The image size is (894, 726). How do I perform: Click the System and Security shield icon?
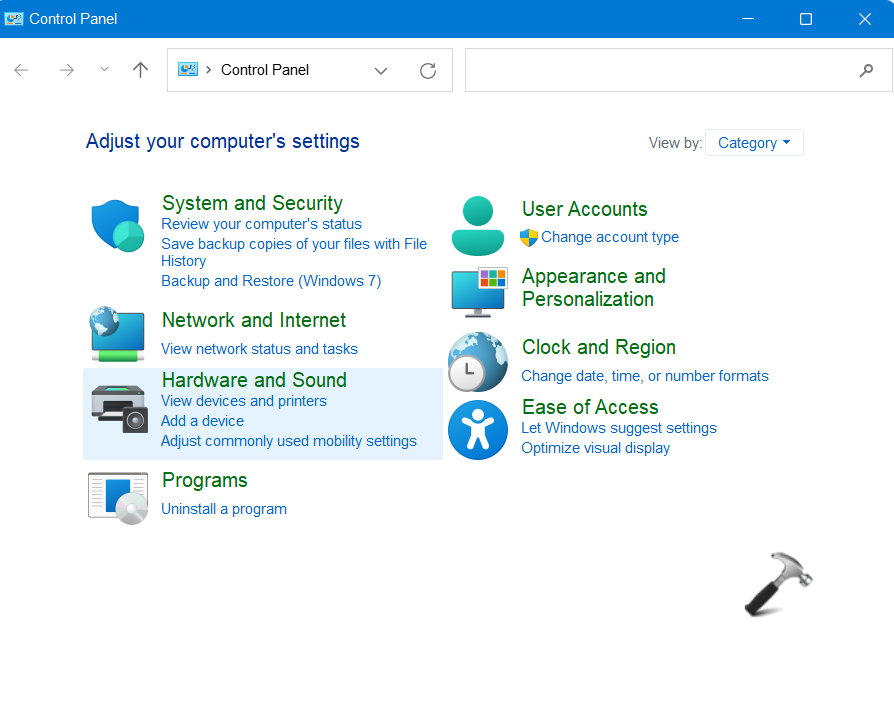118,225
